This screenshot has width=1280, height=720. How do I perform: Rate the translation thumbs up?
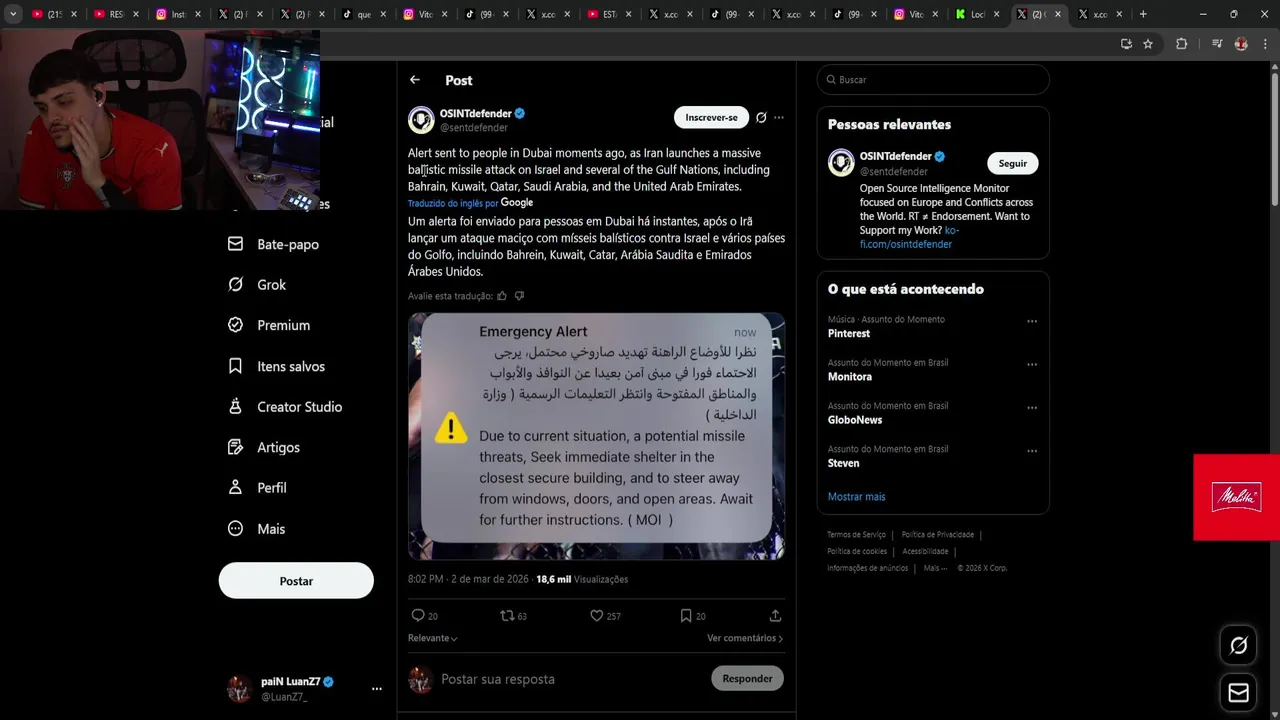click(502, 296)
